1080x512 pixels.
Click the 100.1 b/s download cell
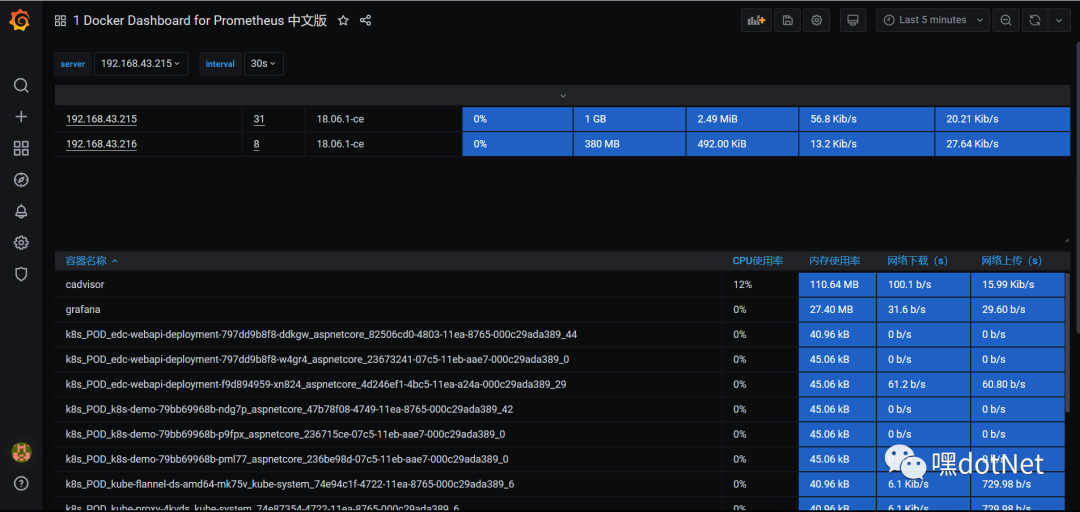point(923,284)
